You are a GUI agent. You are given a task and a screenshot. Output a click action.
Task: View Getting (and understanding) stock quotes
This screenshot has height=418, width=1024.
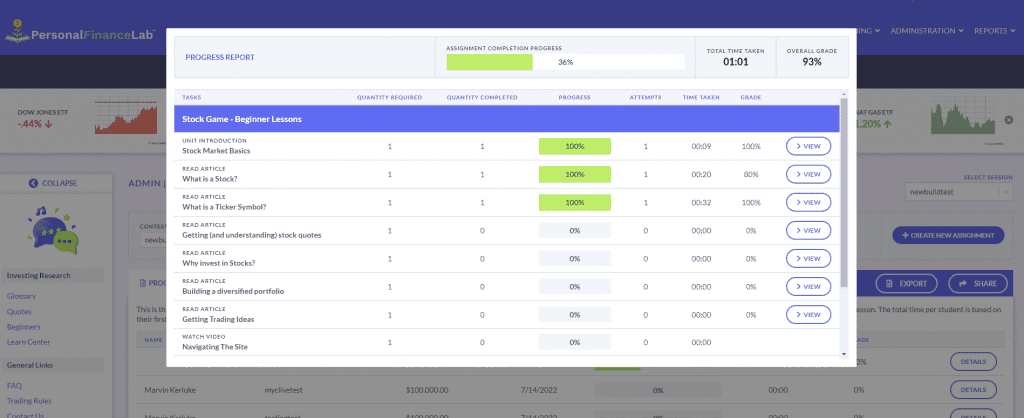pos(808,231)
